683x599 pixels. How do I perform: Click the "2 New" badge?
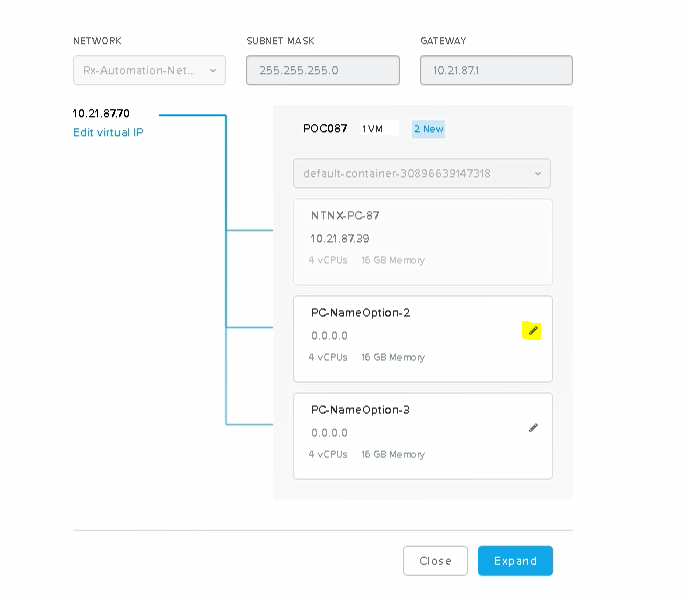pos(428,129)
